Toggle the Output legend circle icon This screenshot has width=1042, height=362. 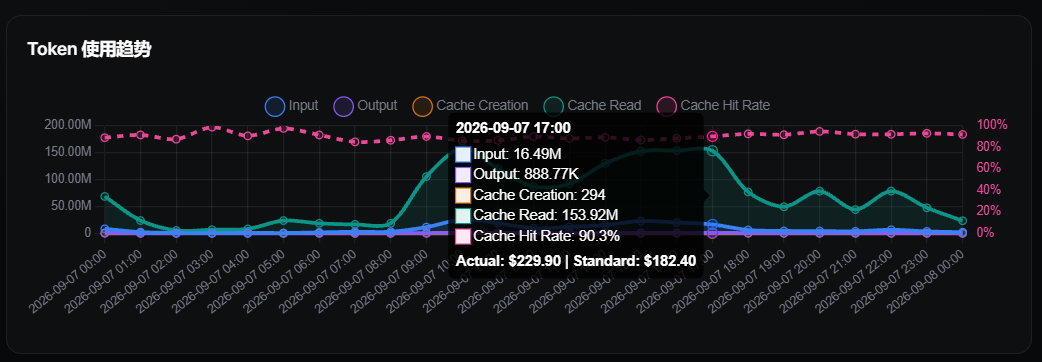pyautogui.click(x=344, y=106)
